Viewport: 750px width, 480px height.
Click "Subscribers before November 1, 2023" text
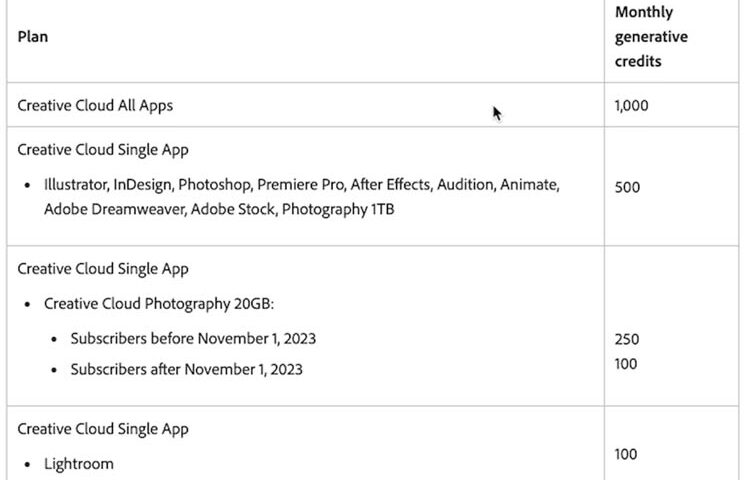tap(193, 339)
